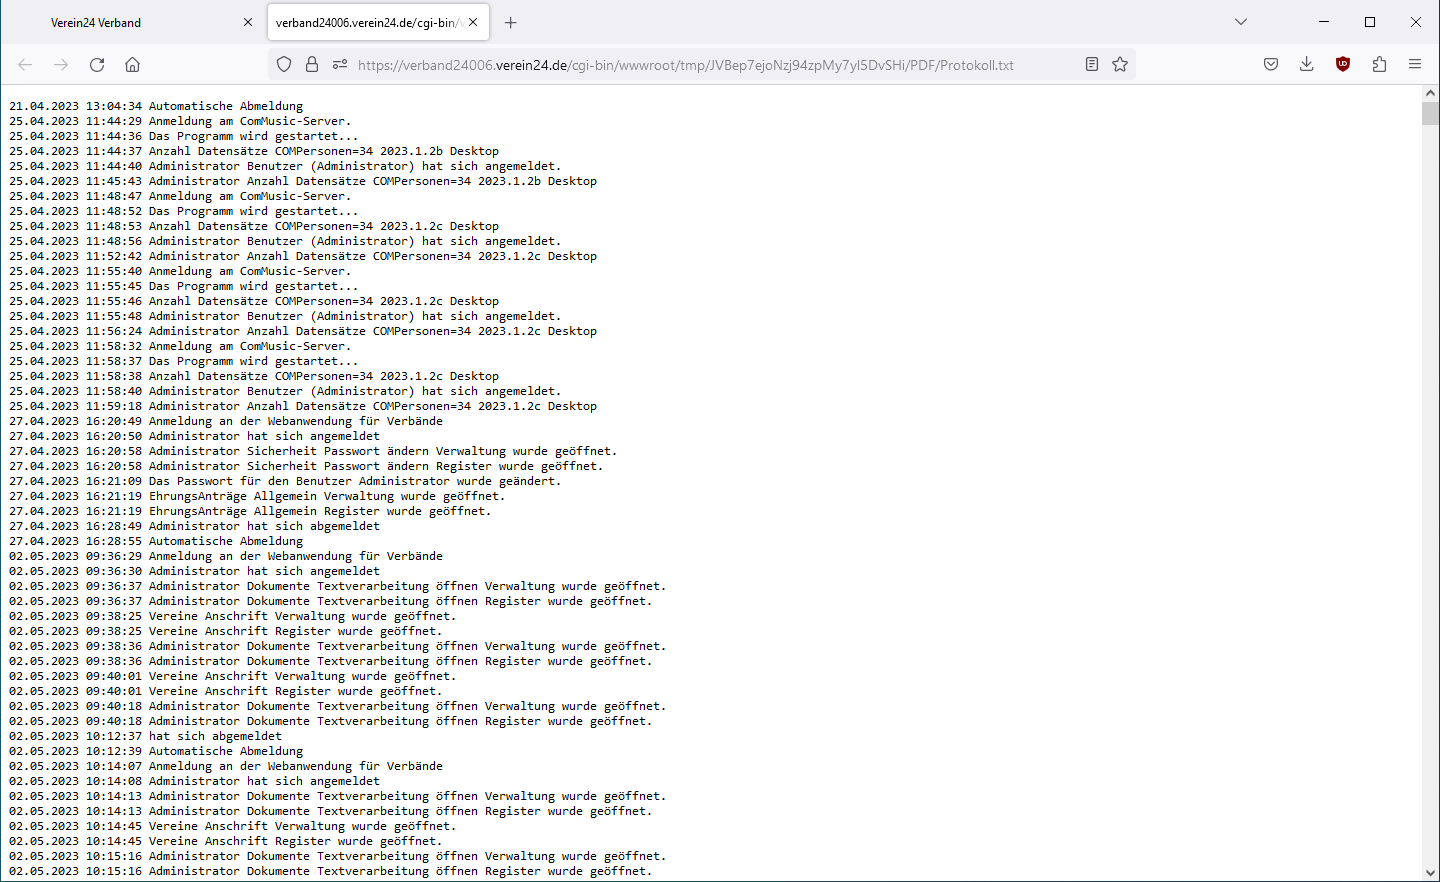
Task: Open the tracking protection shield icon
Action: coord(284,65)
